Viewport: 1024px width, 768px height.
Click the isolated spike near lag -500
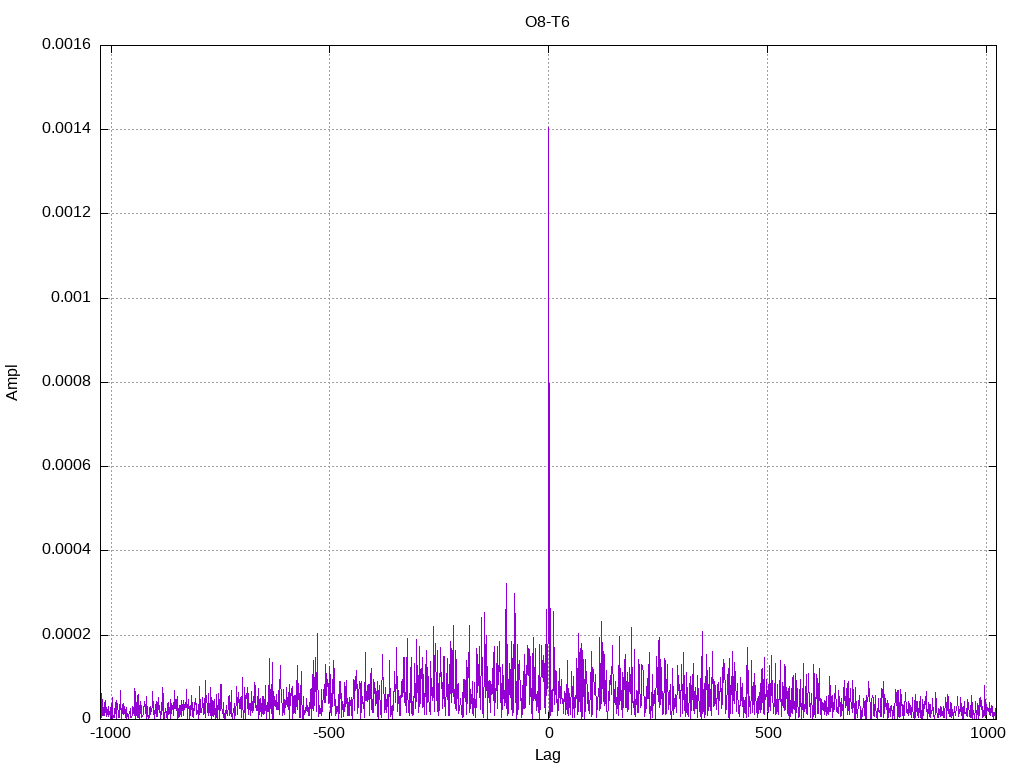pos(317,635)
